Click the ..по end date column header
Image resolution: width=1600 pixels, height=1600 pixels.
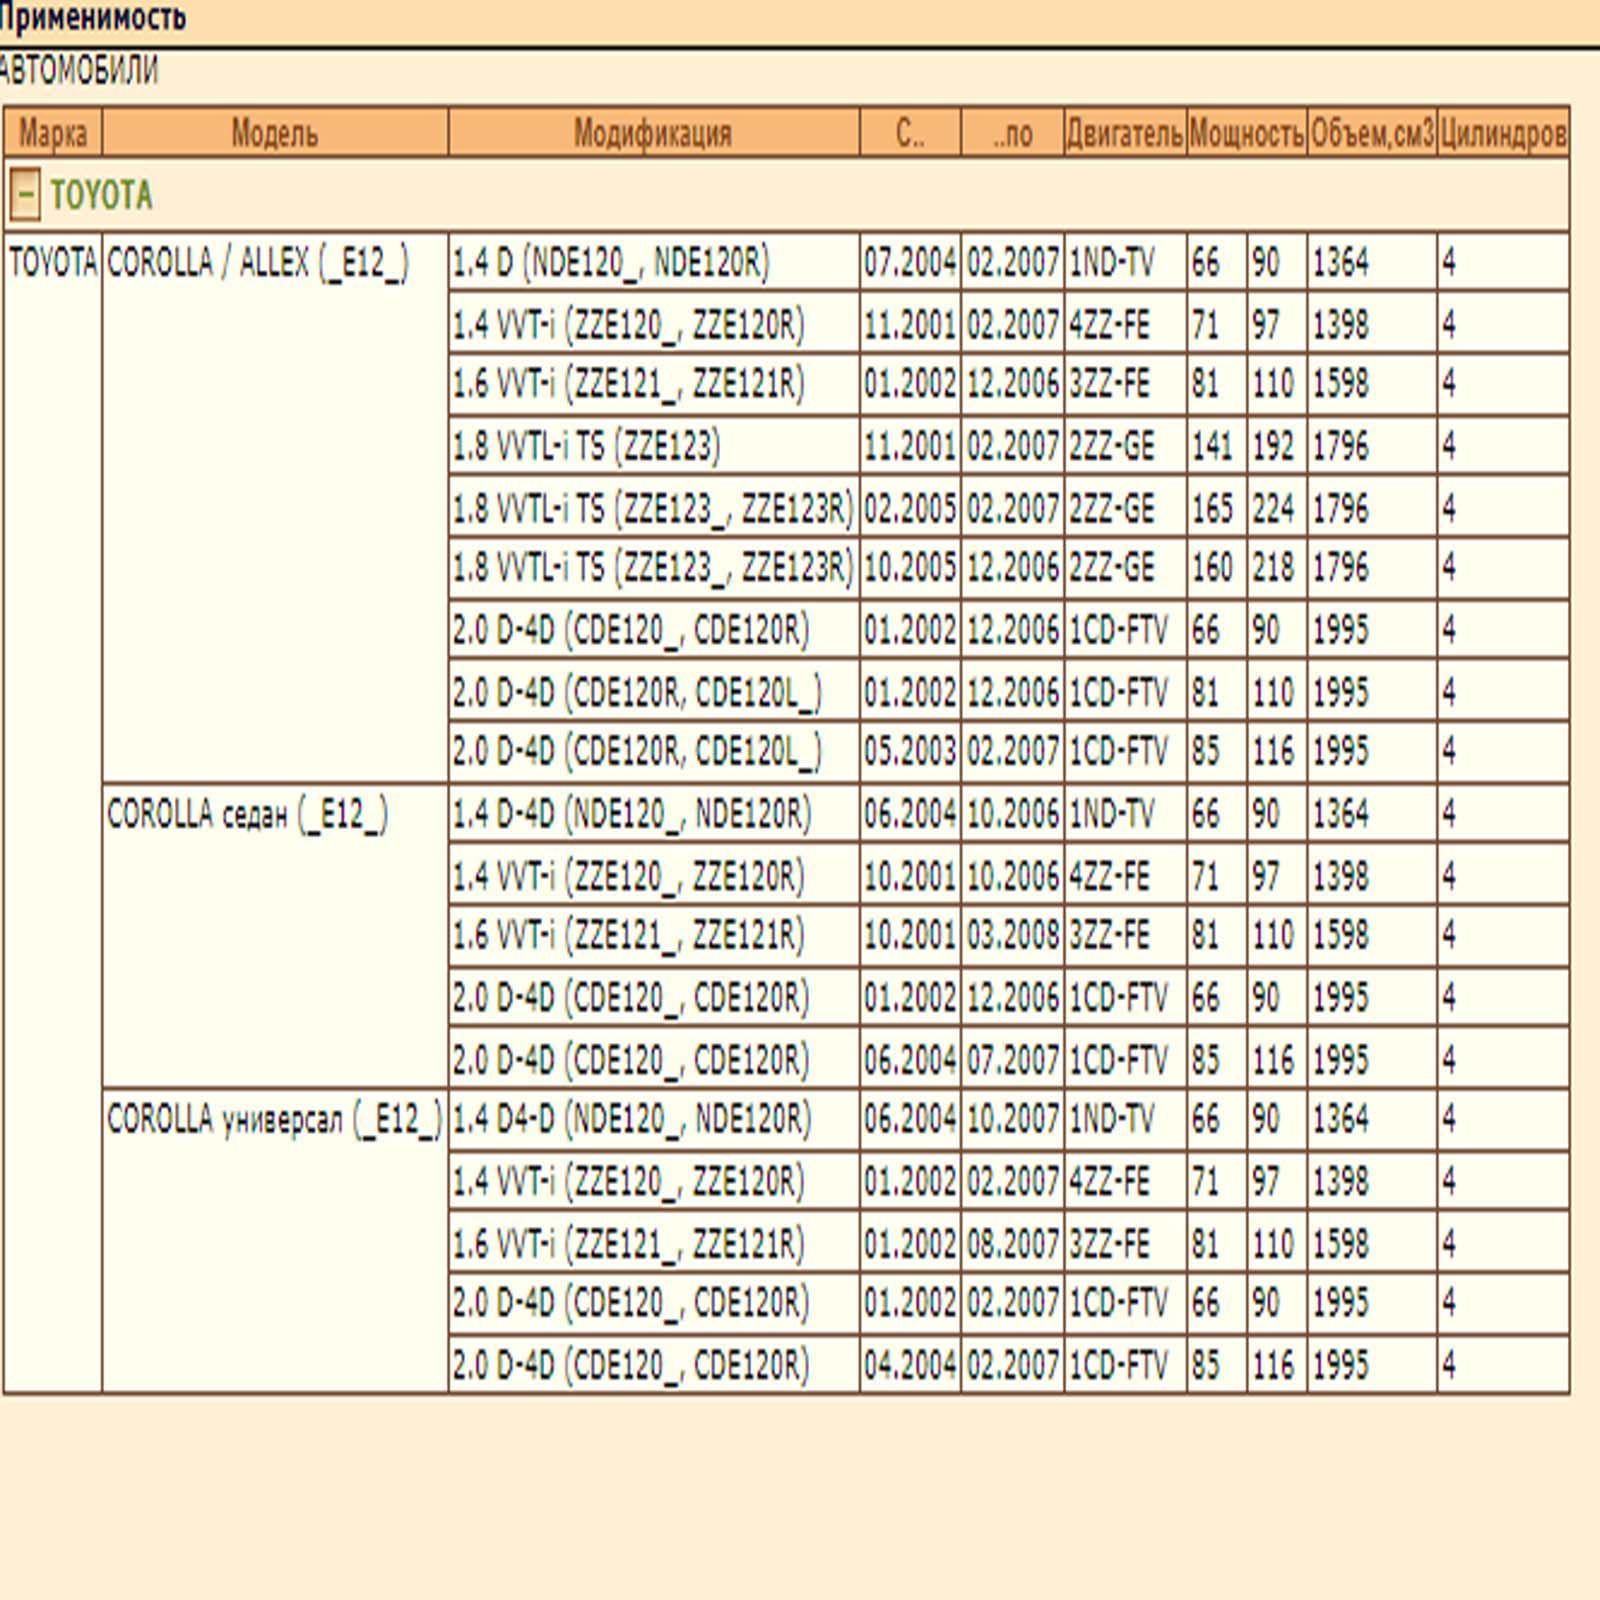(x=1012, y=133)
